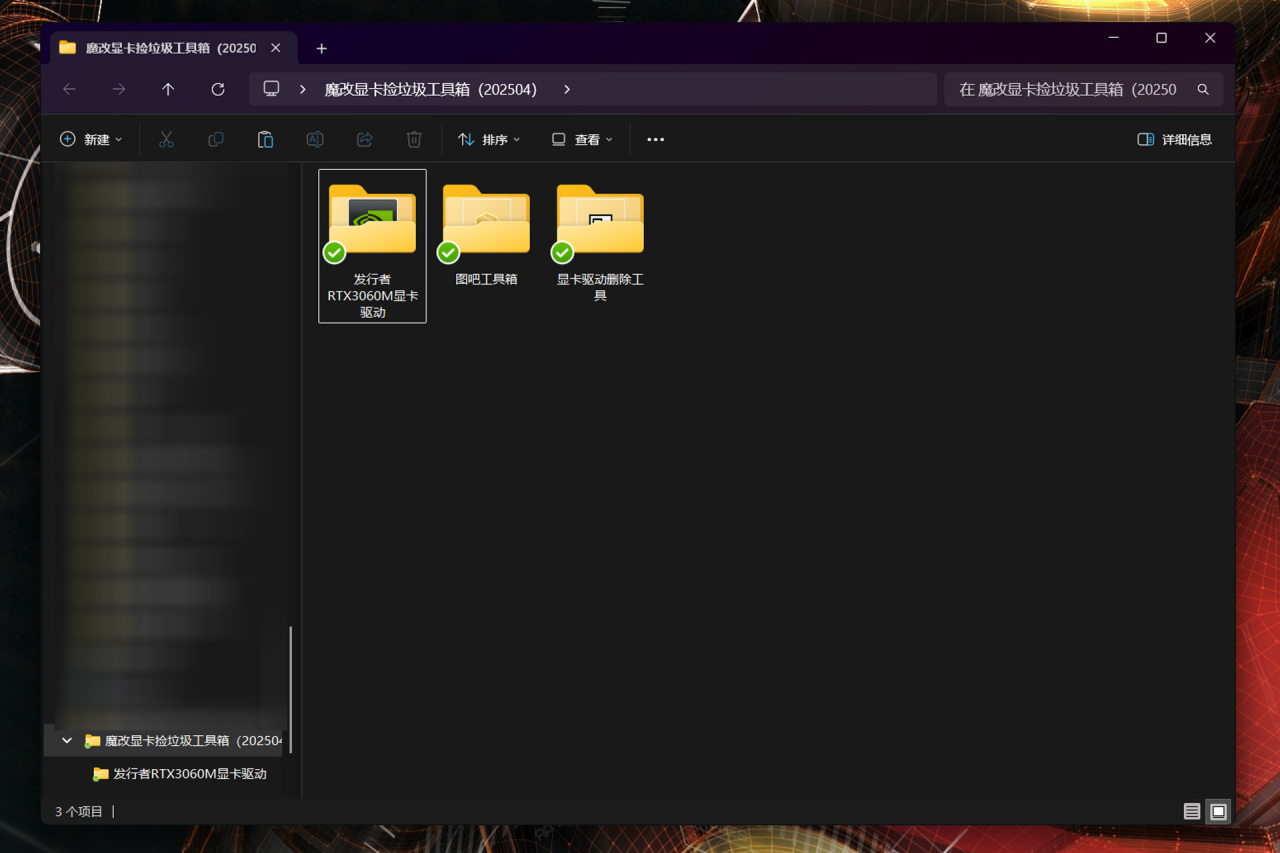Image resolution: width=1280 pixels, height=853 pixels.
Task: Refresh the current folder view
Action: [218, 89]
